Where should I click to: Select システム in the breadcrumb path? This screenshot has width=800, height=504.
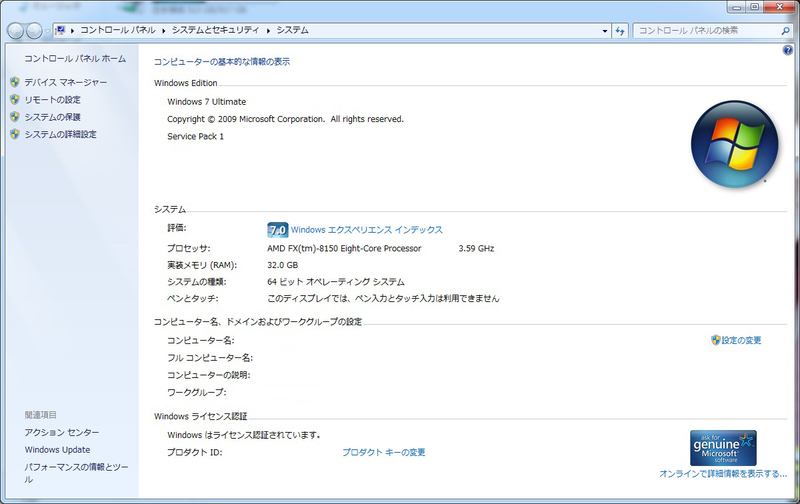click(x=292, y=30)
